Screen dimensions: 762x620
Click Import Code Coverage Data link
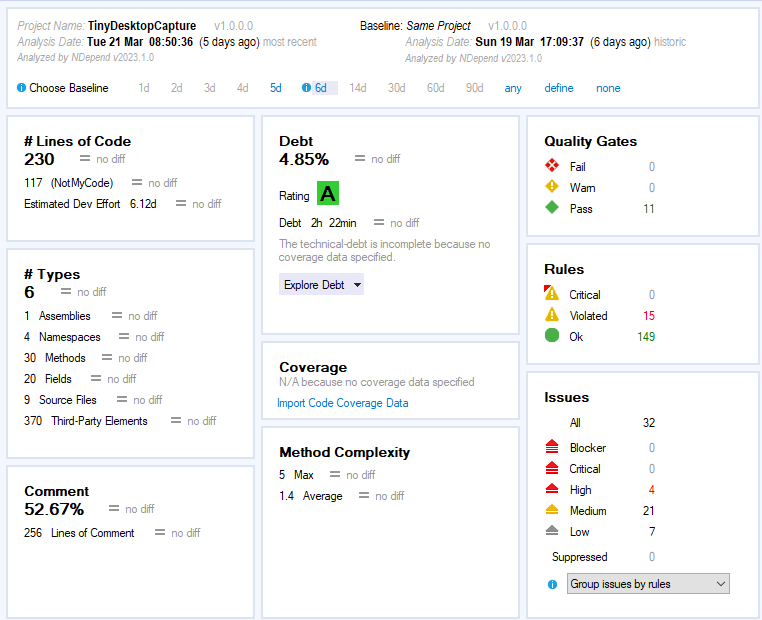(x=343, y=403)
